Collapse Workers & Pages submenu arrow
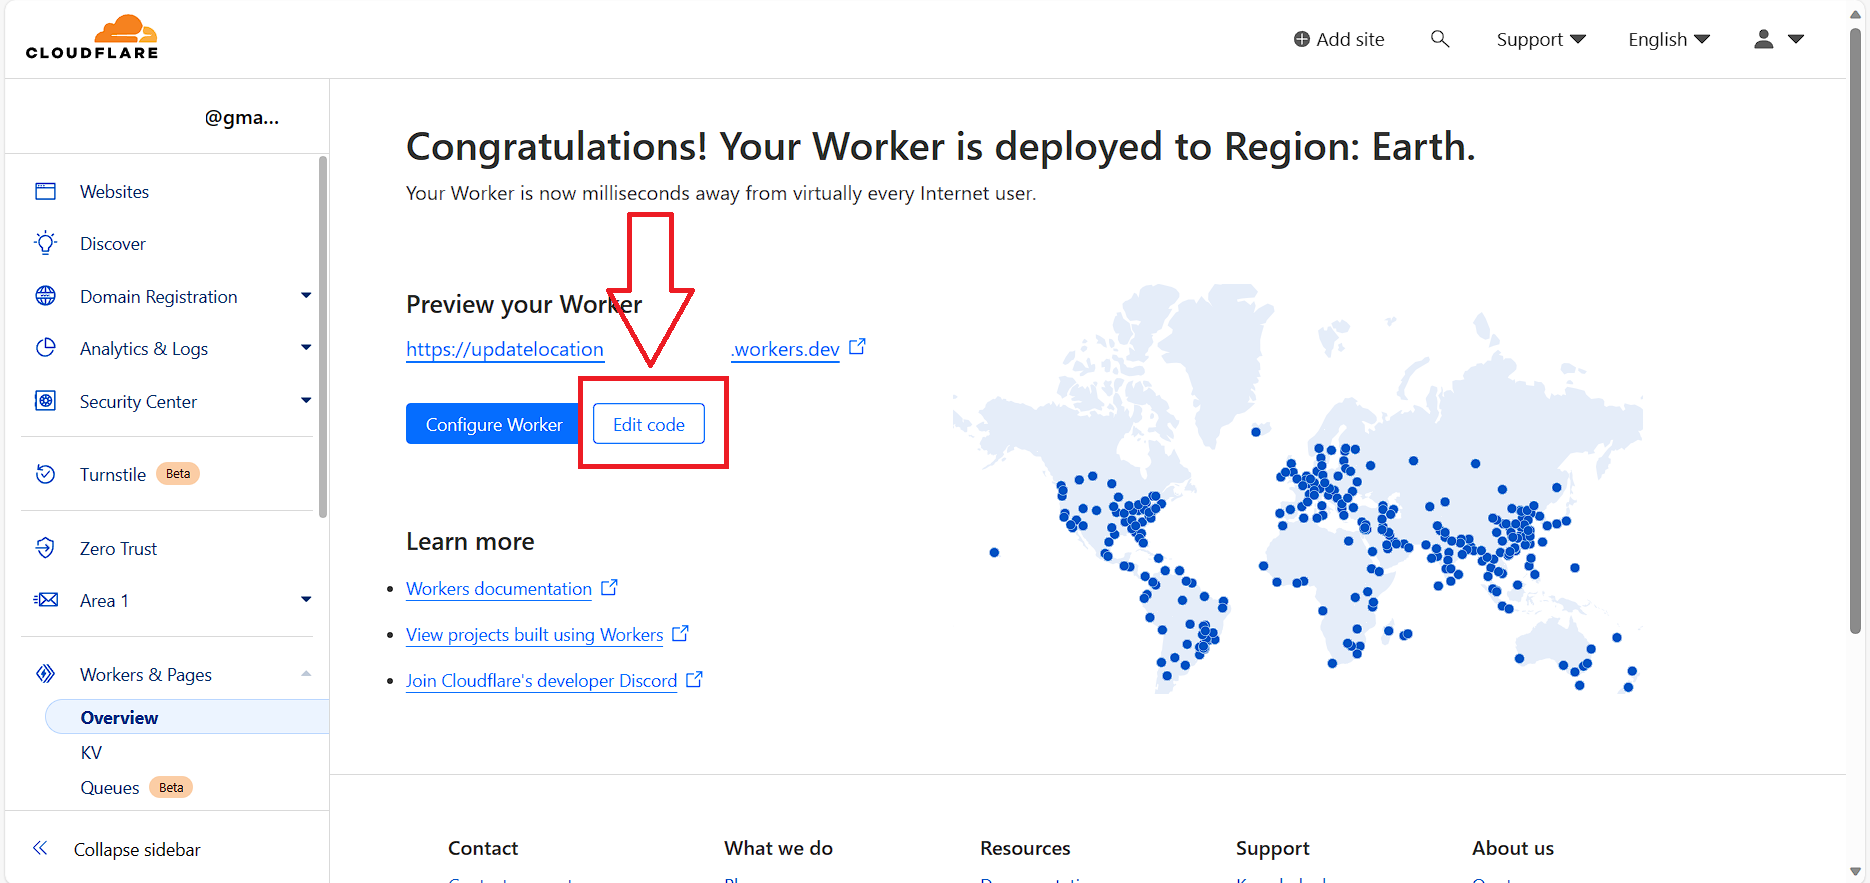This screenshot has width=1870, height=883. 306,673
